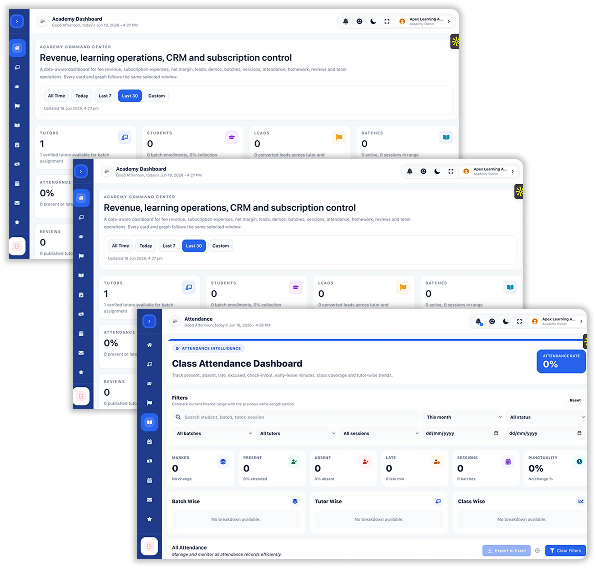Focus the Search student, batch, tutor field
Viewport: 596px width, 568px height.
tap(295, 417)
